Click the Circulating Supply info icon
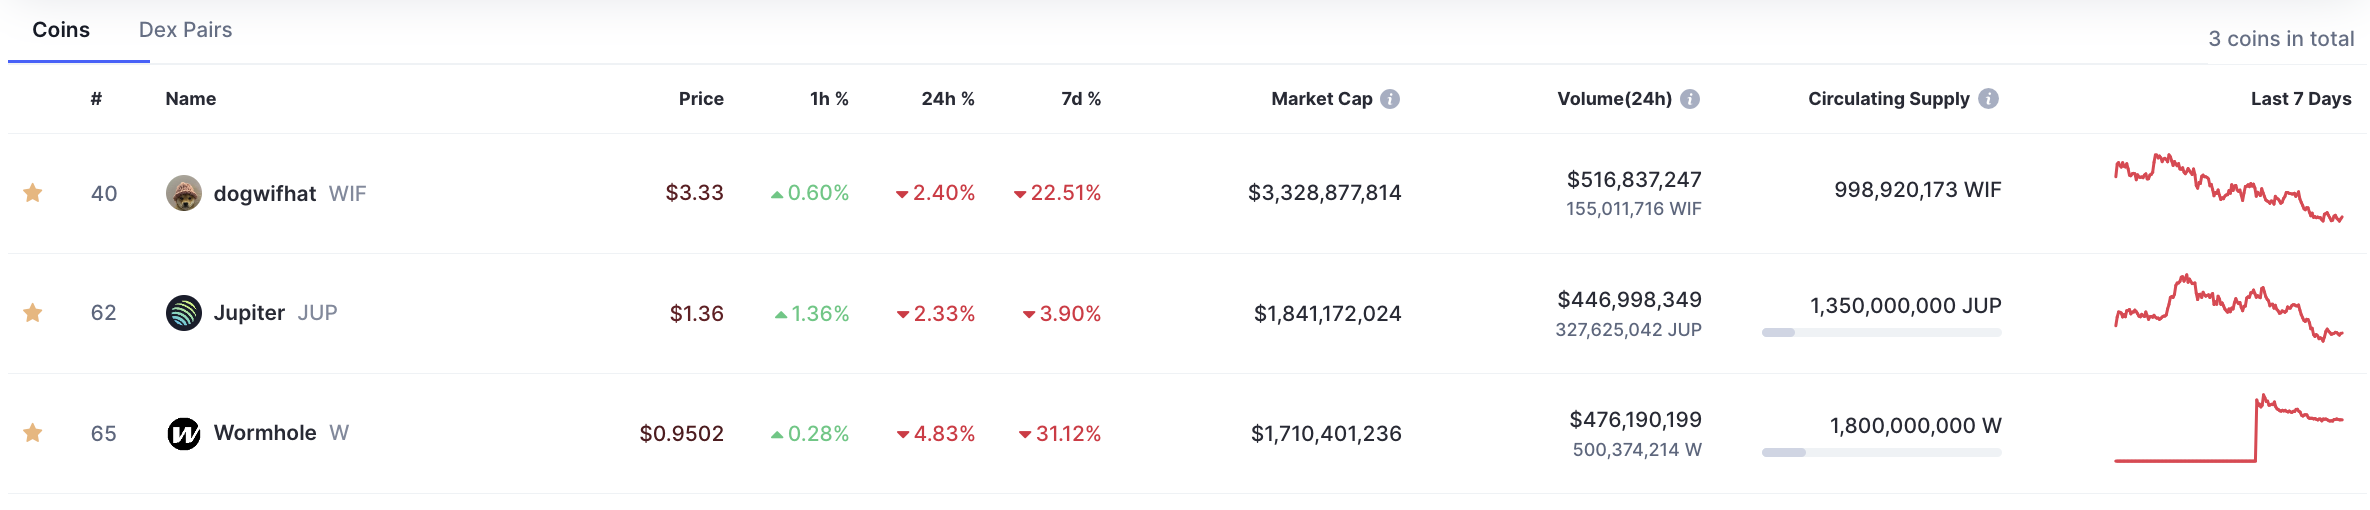This screenshot has height=510, width=2370. click(1989, 98)
